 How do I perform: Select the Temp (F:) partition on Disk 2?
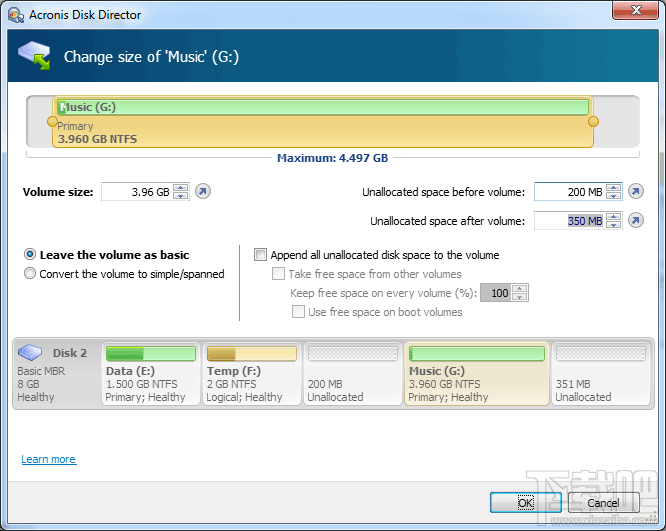pos(252,373)
